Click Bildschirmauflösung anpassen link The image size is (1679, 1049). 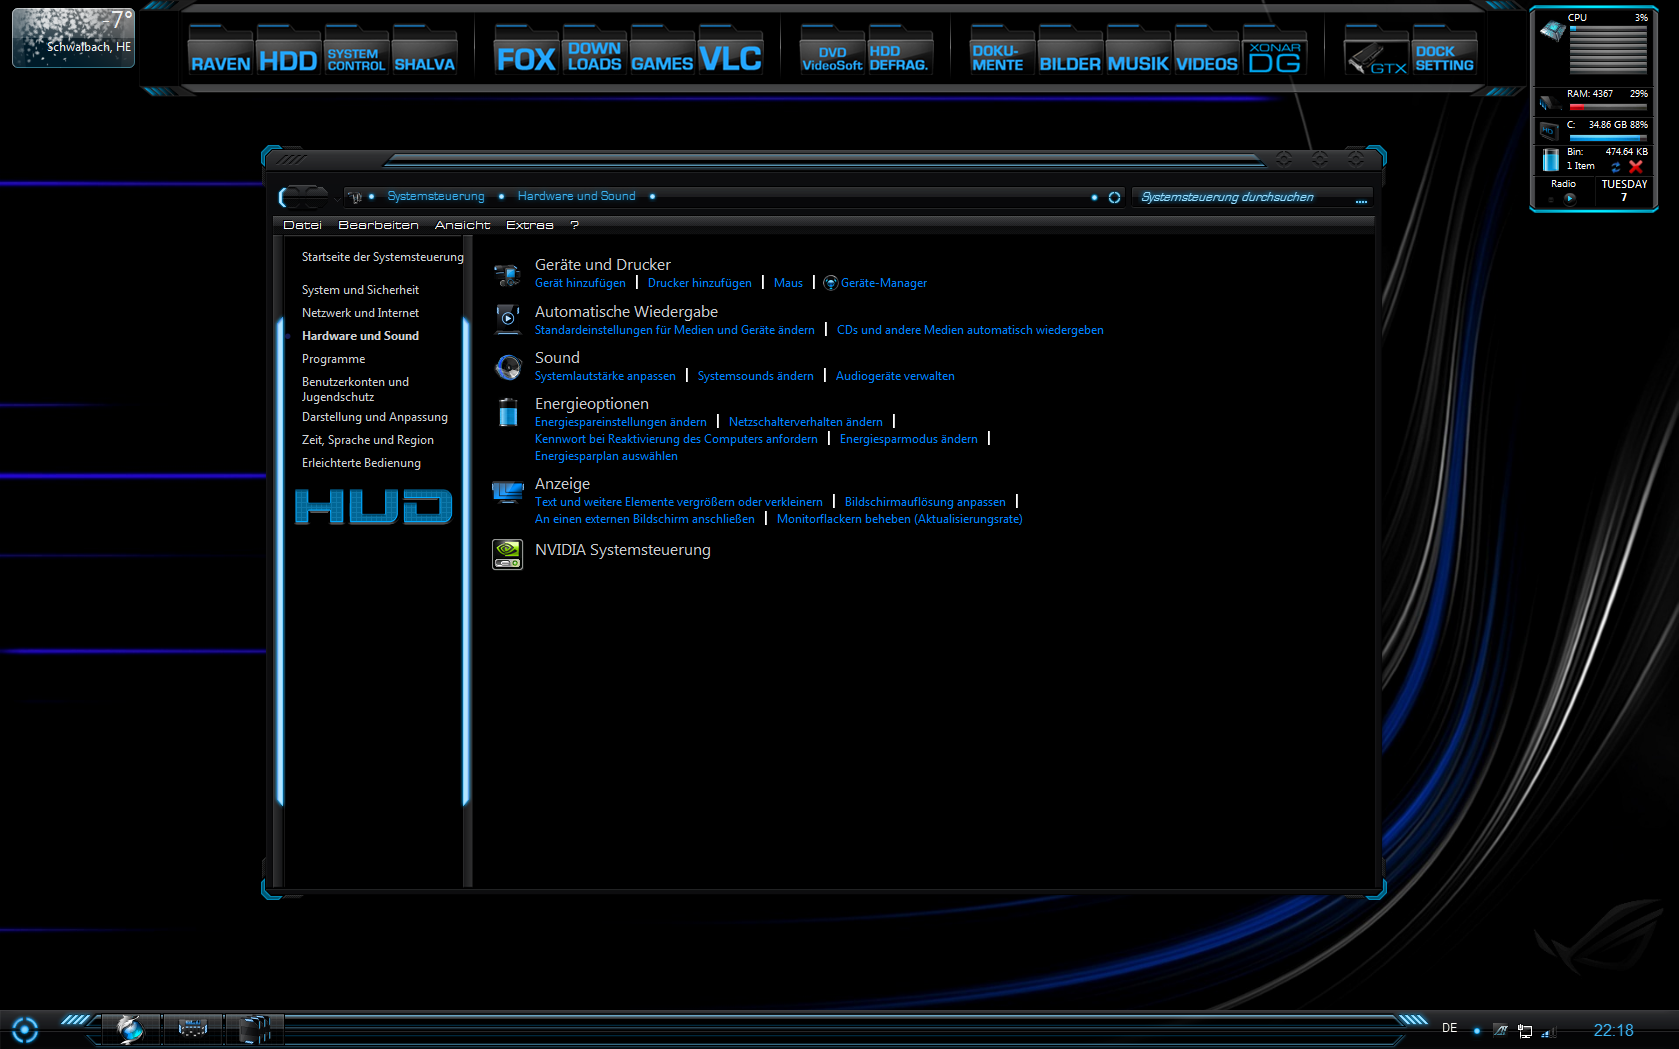pyautogui.click(x=925, y=502)
